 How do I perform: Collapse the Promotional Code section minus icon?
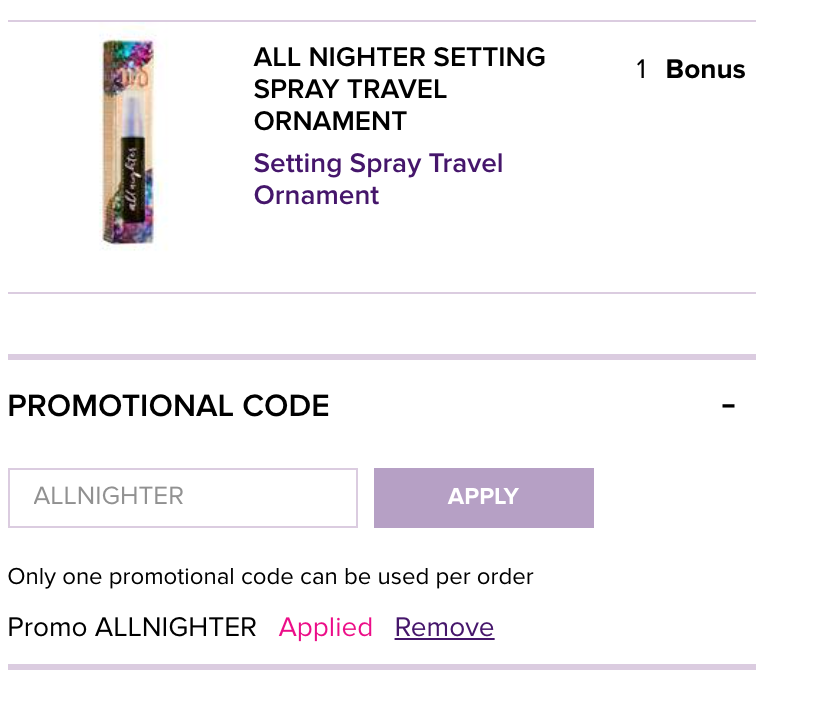pyautogui.click(x=728, y=405)
